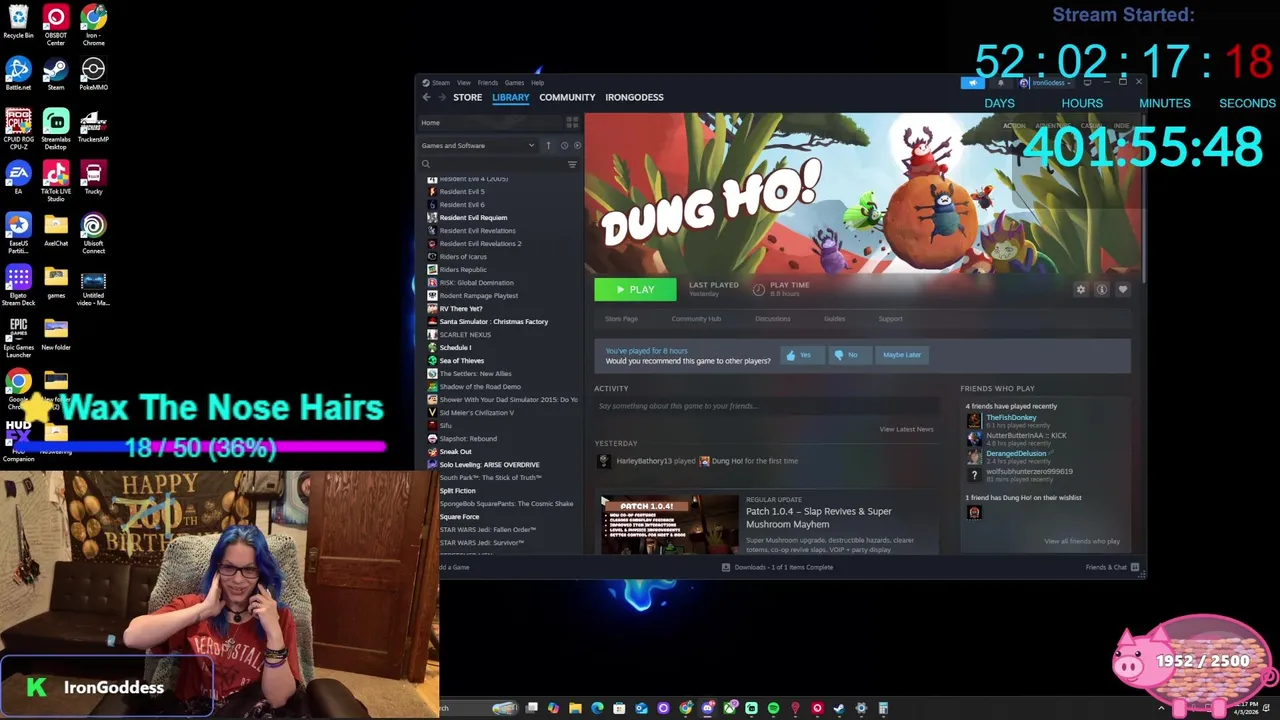Click View Latest News link
This screenshot has height=720, width=1280.
pyautogui.click(x=906, y=429)
